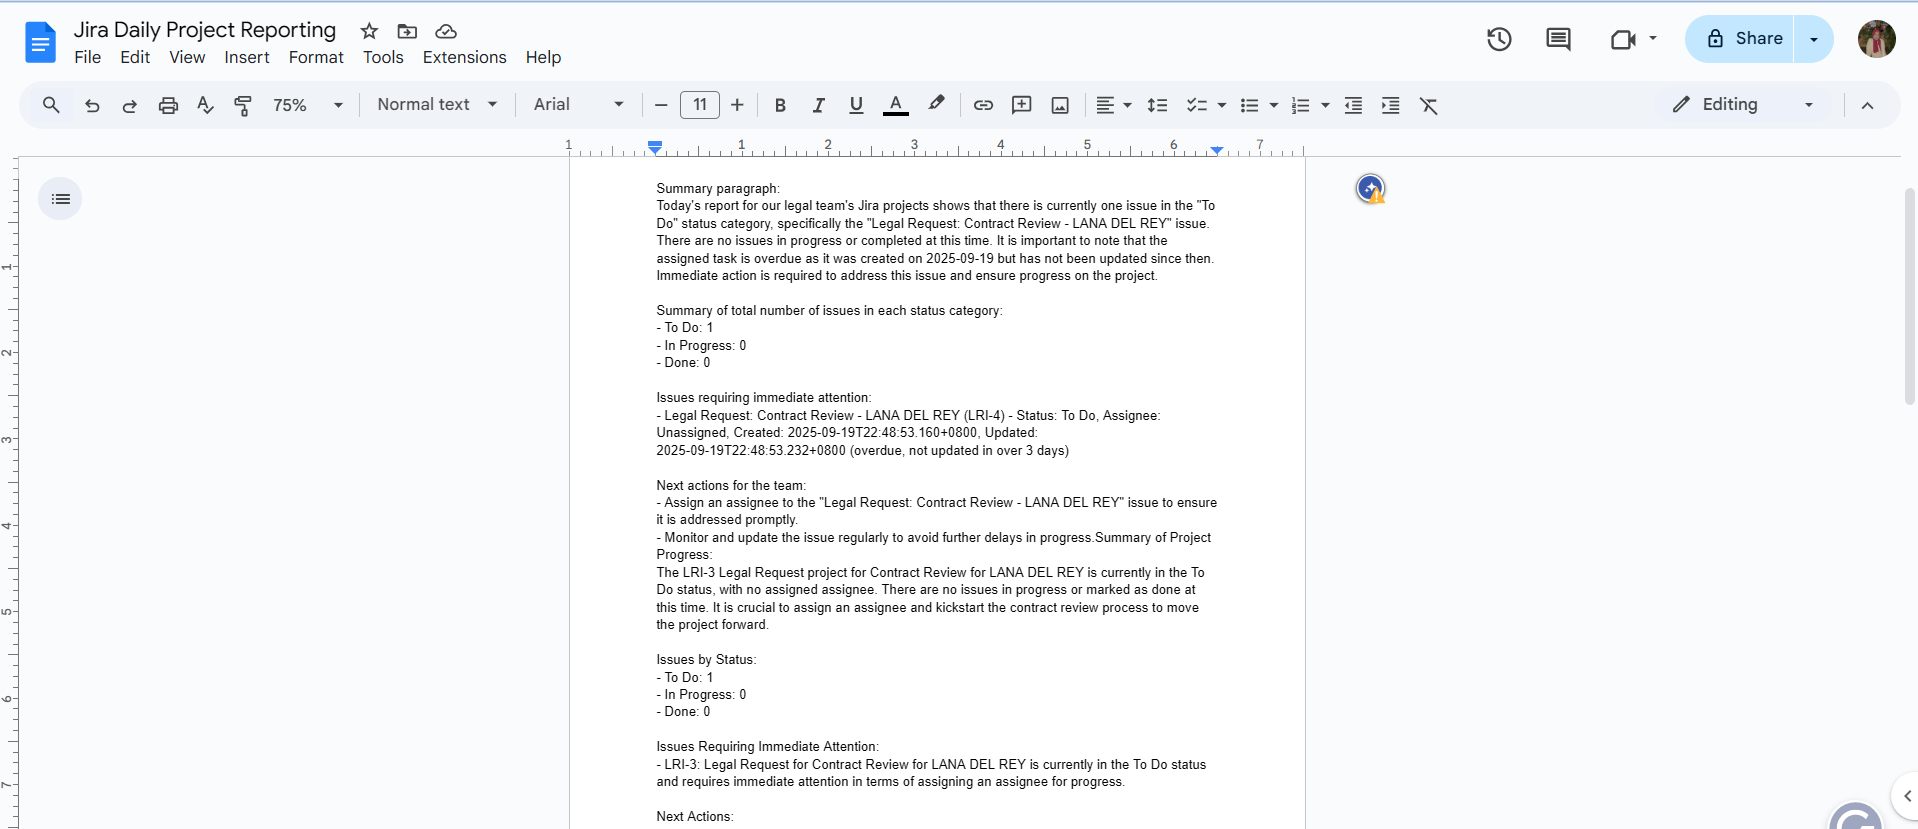Undo the last action

tap(92, 105)
